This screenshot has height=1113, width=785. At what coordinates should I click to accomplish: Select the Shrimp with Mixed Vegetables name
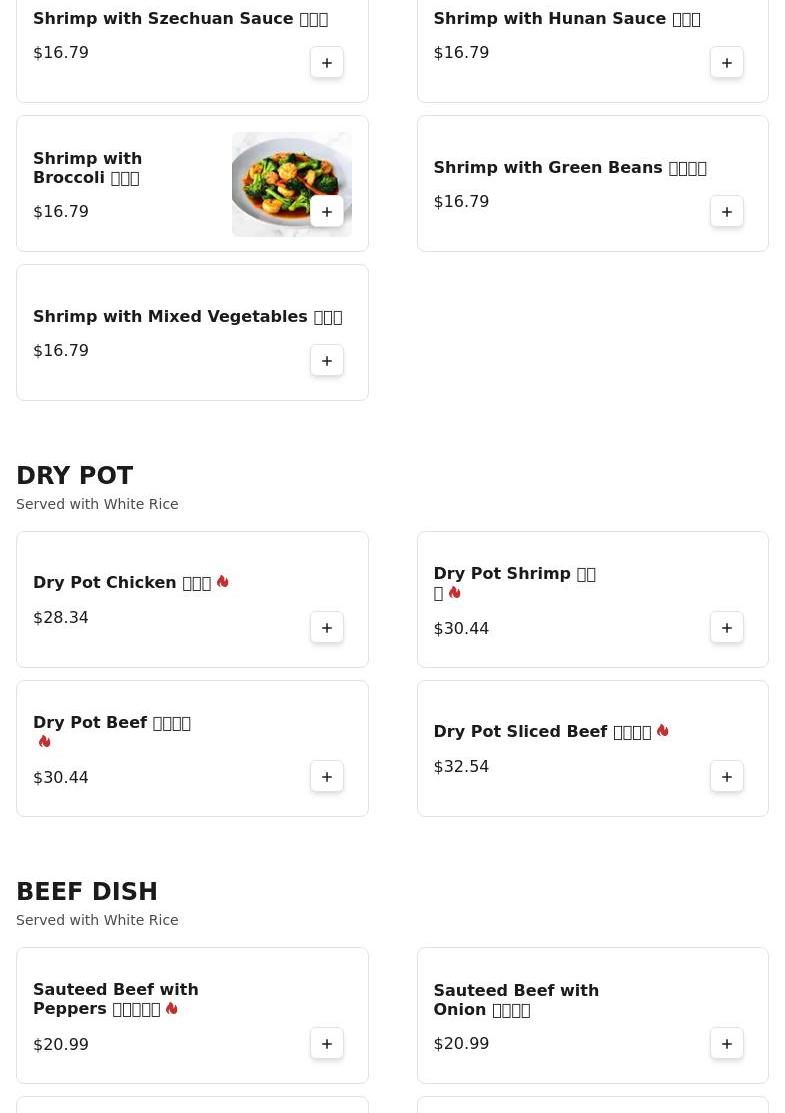(x=187, y=317)
